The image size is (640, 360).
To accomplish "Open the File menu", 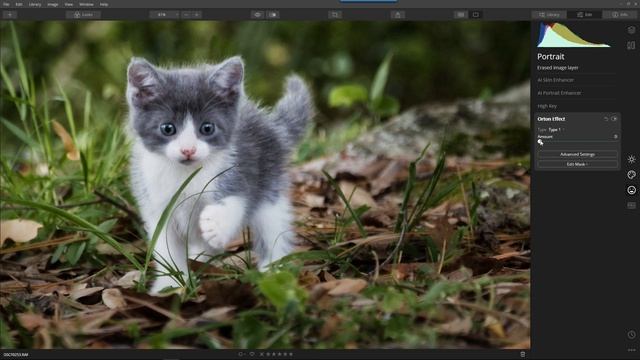I will (6, 4).
